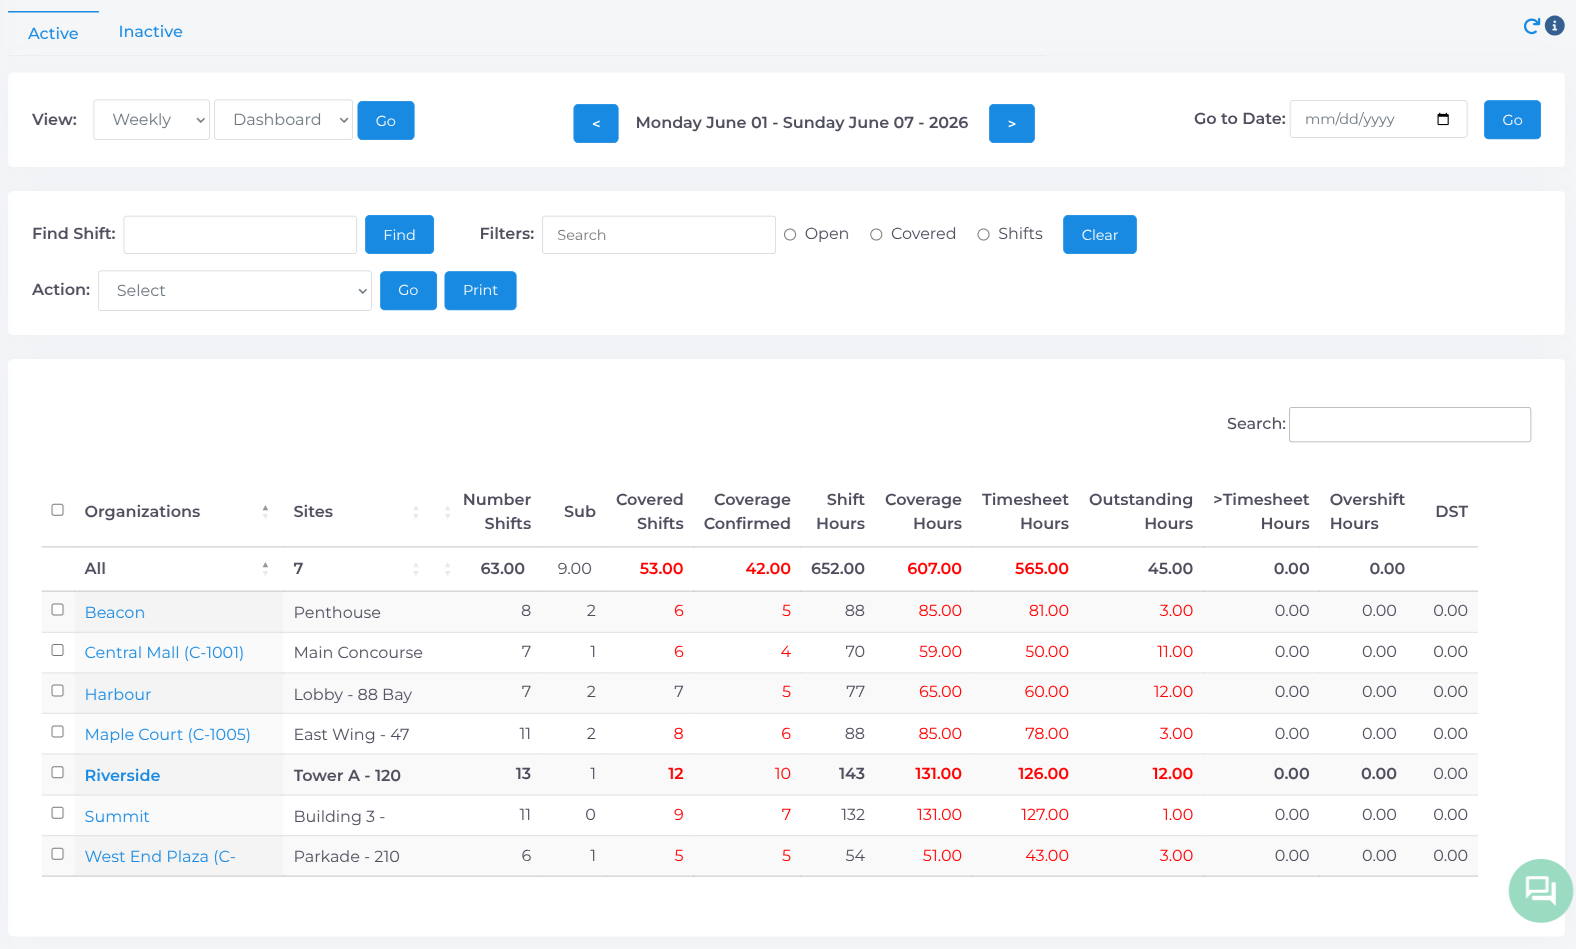Image resolution: width=1576 pixels, height=949 pixels.
Task: Select the Covered filter radio button
Action: point(876,234)
